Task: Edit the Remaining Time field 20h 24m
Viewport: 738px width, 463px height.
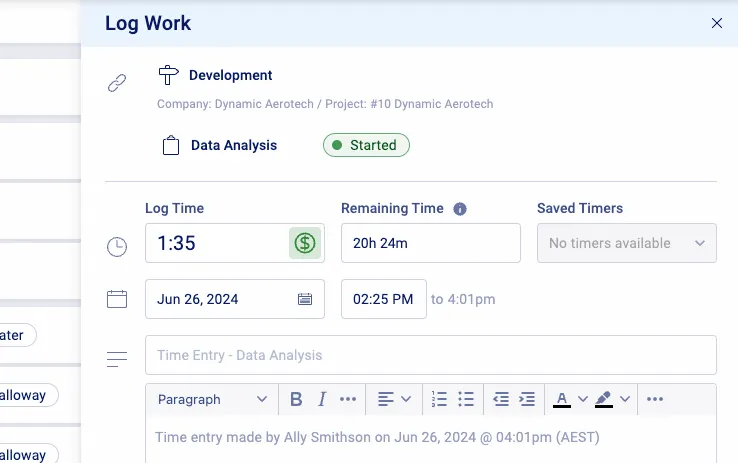Action: pos(431,243)
